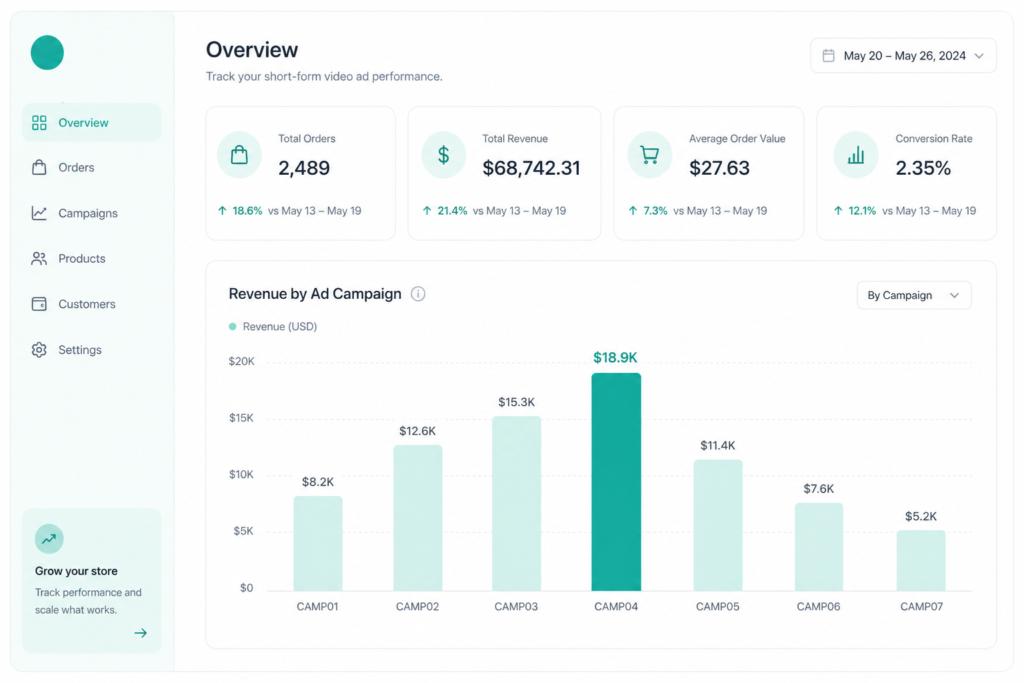Image resolution: width=1024 pixels, height=683 pixels.
Task: Click the Orders bag icon in sidebar
Action: point(39,167)
